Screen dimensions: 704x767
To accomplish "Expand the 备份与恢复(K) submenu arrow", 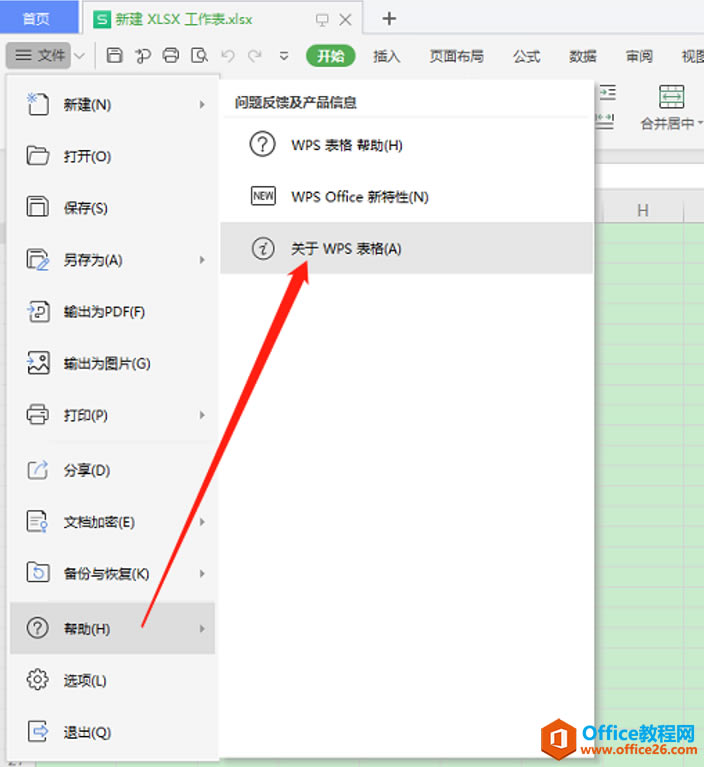I will pyautogui.click(x=202, y=573).
